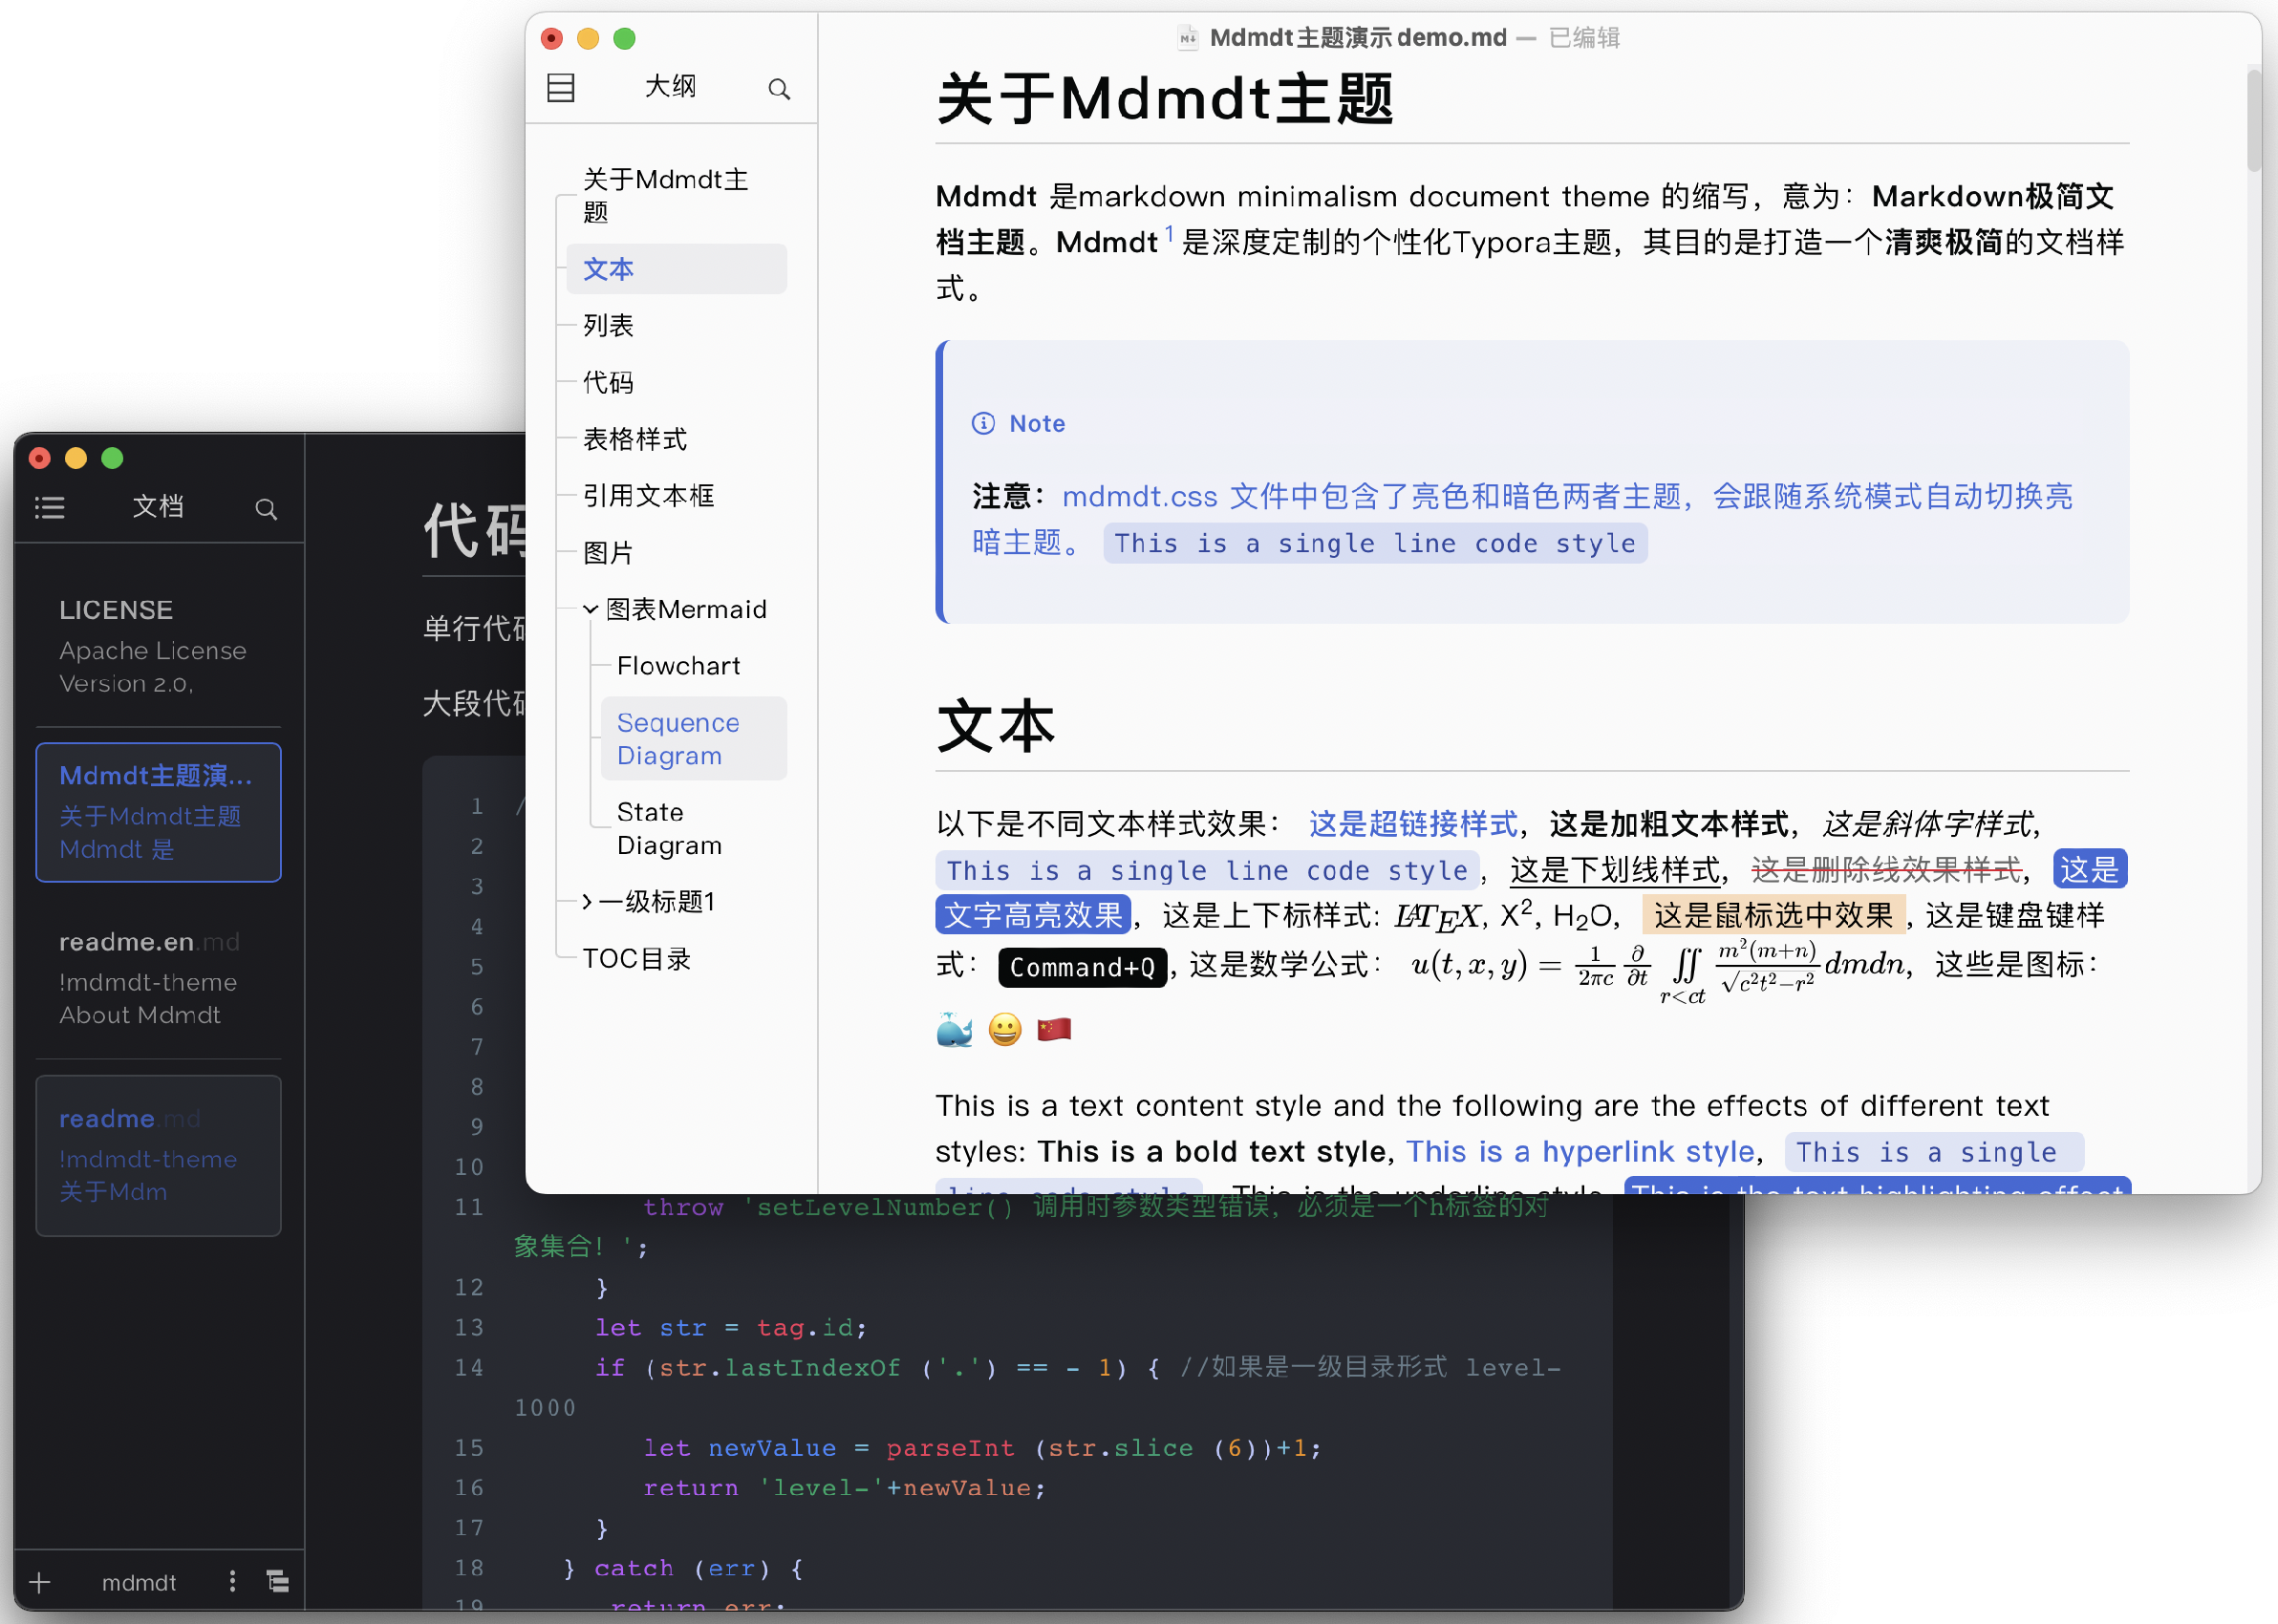Jump to 代码 section in outline
The image size is (2278, 1624).
point(608,382)
